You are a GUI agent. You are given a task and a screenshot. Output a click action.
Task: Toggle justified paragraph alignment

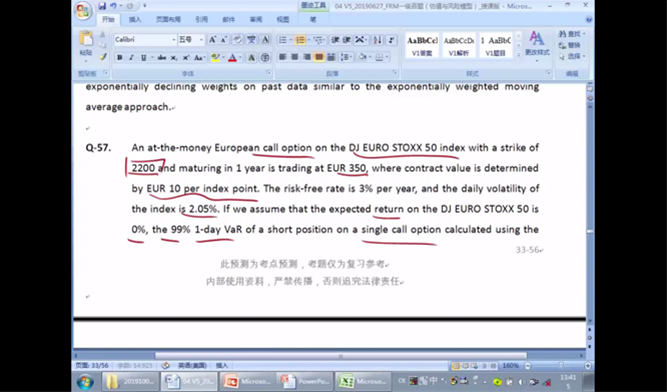(319, 57)
